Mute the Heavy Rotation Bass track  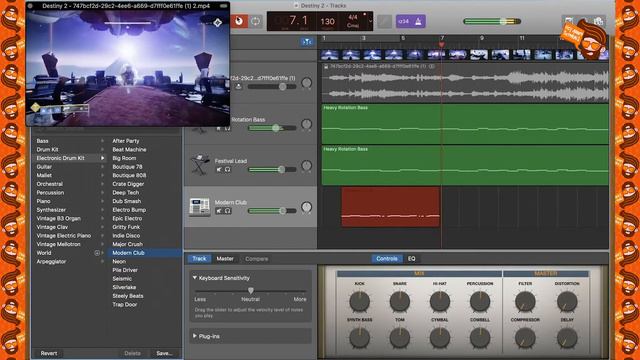click(219, 128)
